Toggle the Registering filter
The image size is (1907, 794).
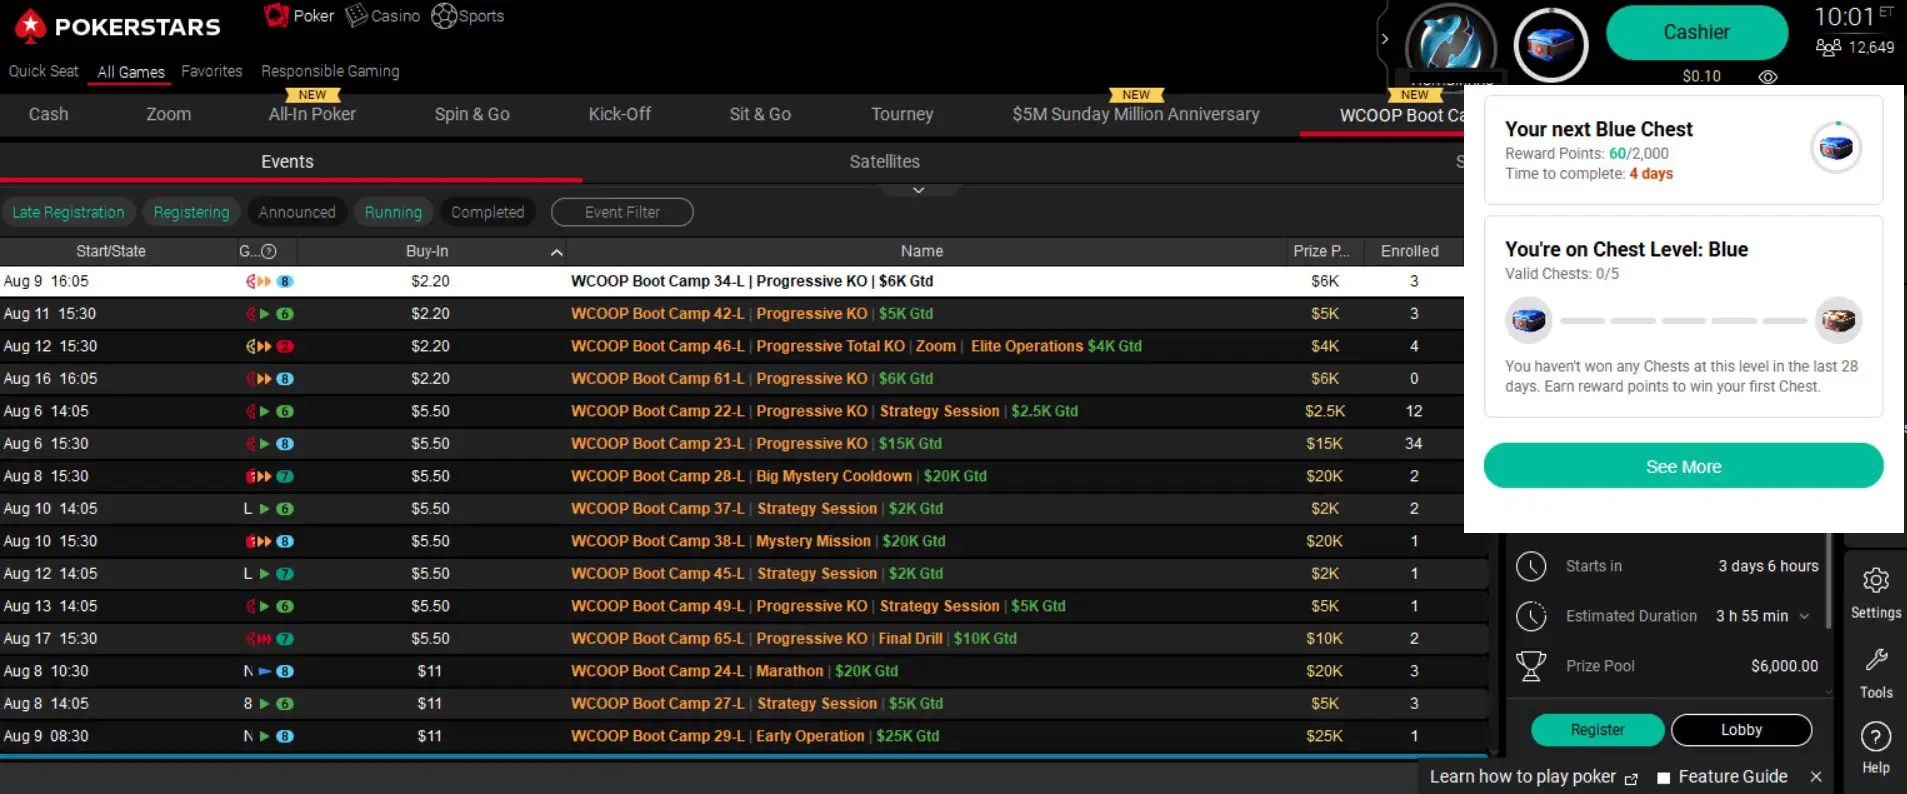pos(191,212)
